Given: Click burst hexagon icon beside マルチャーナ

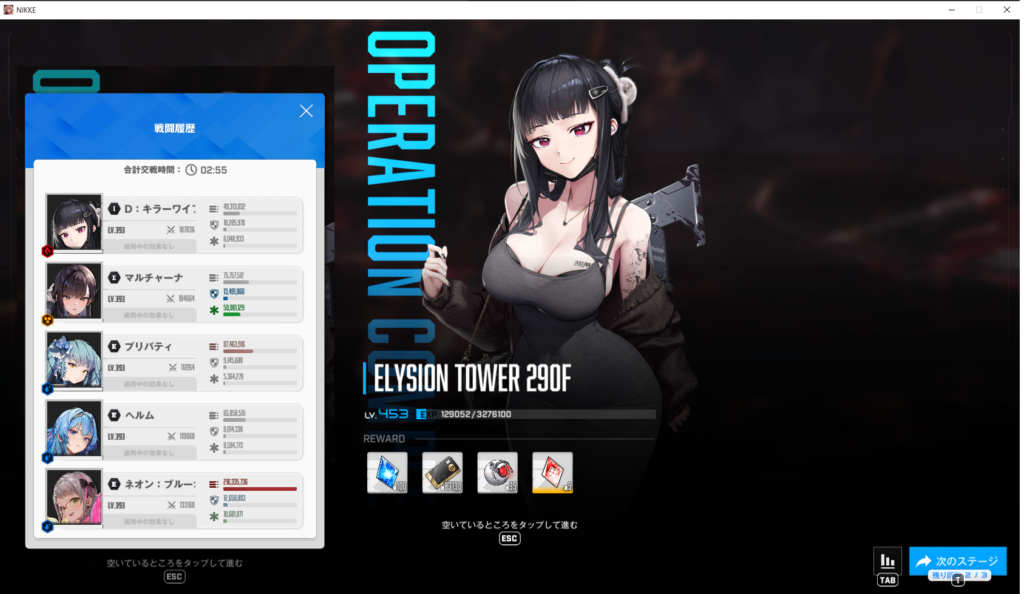Looking at the screenshot, I should tap(114, 277).
